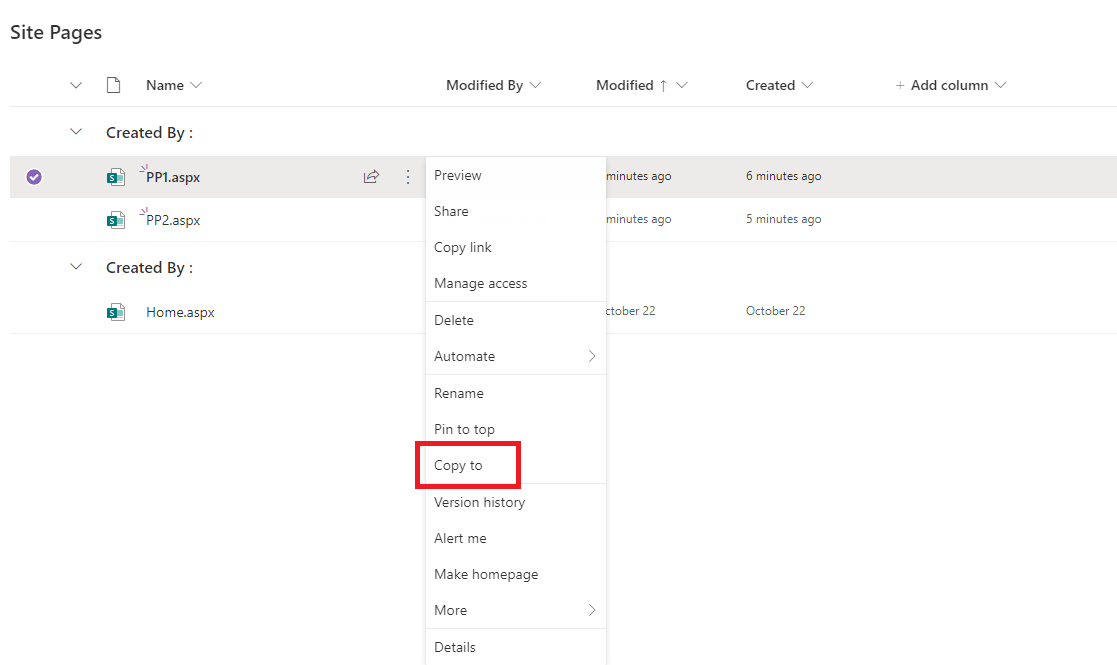1117x665 pixels.
Task: Click the SharePoint page icon beside PP1.aspx
Action: coord(115,177)
